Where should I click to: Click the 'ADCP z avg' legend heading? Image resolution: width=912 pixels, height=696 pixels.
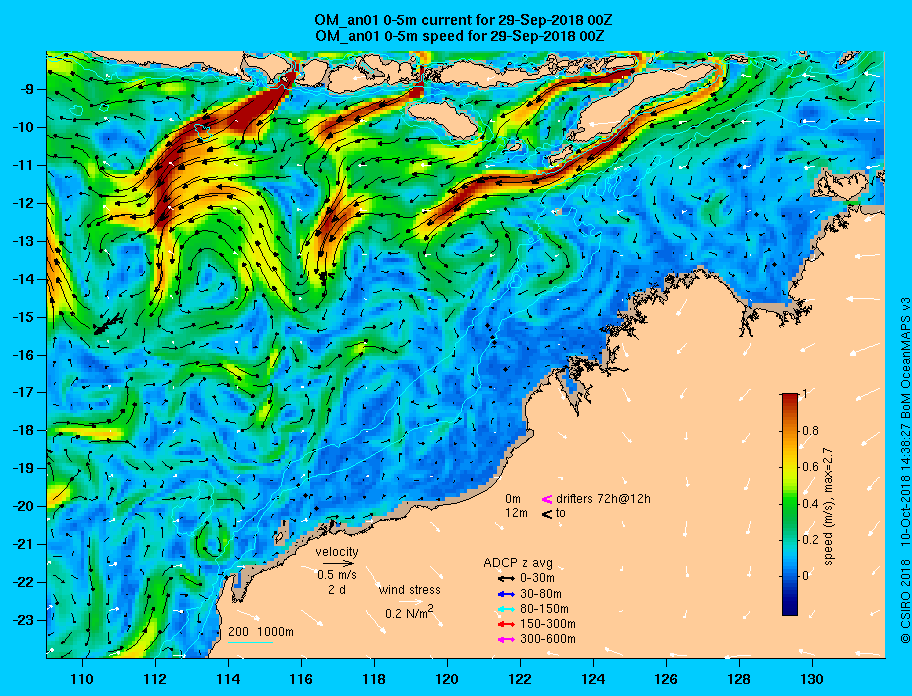(518, 563)
